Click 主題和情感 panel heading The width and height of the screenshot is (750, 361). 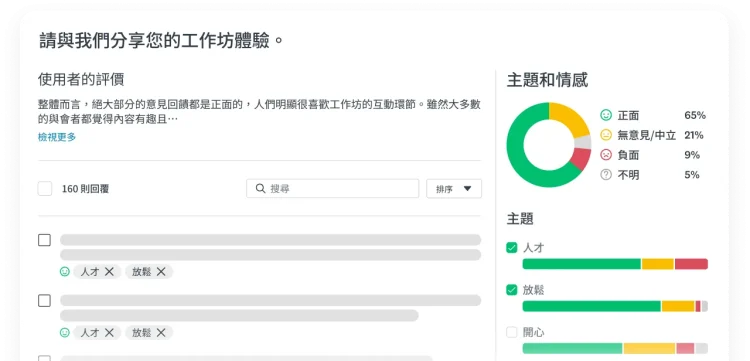pyautogui.click(x=547, y=80)
